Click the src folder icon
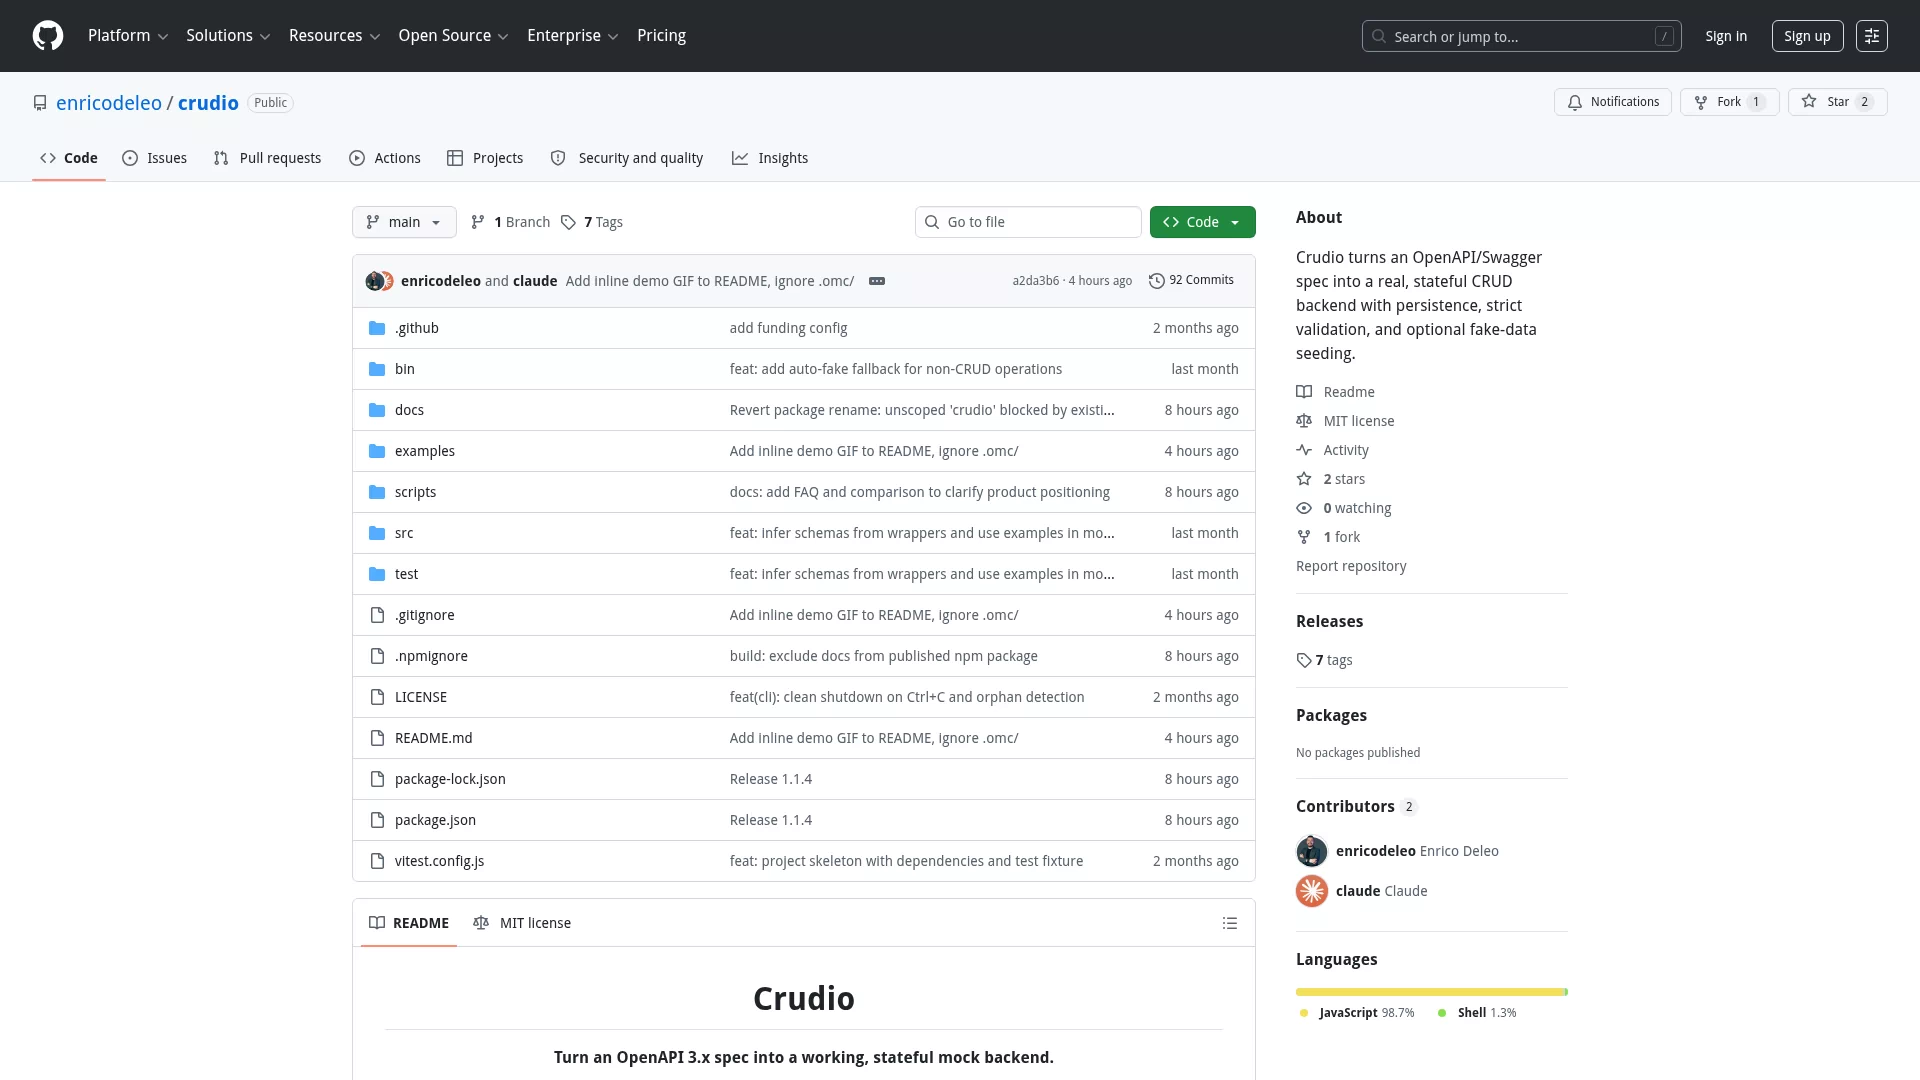Screen dimensions: 1920x1080 pos(377,533)
